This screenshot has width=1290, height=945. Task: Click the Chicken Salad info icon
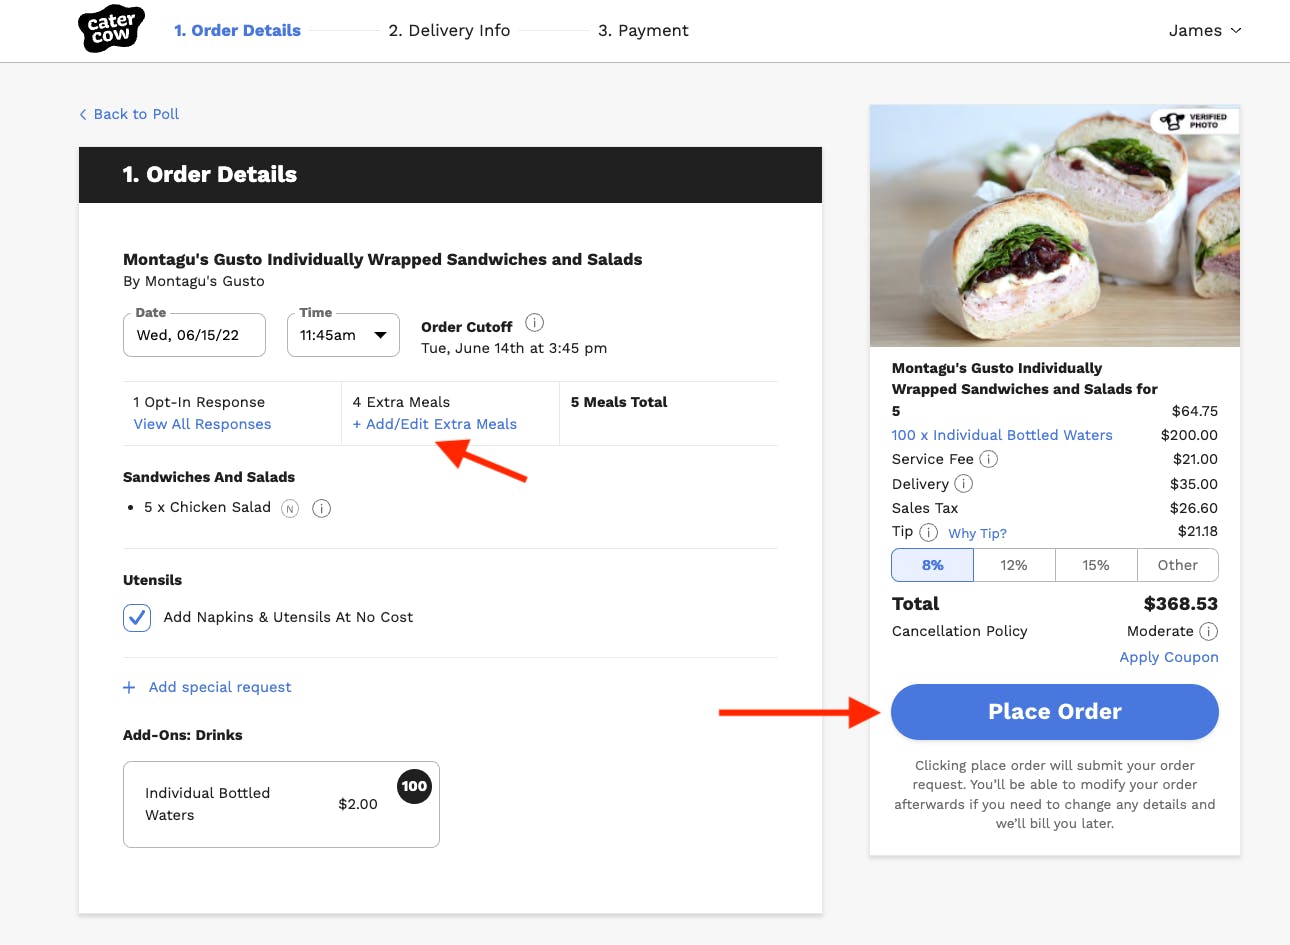[x=321, y=508]
